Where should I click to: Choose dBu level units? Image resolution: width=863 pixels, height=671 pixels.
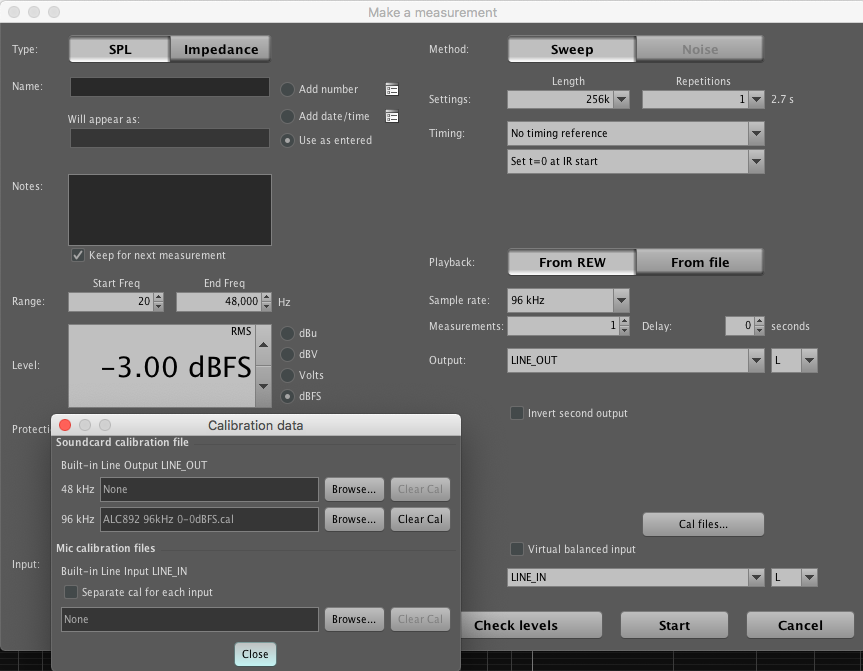(x=287, y=333)
